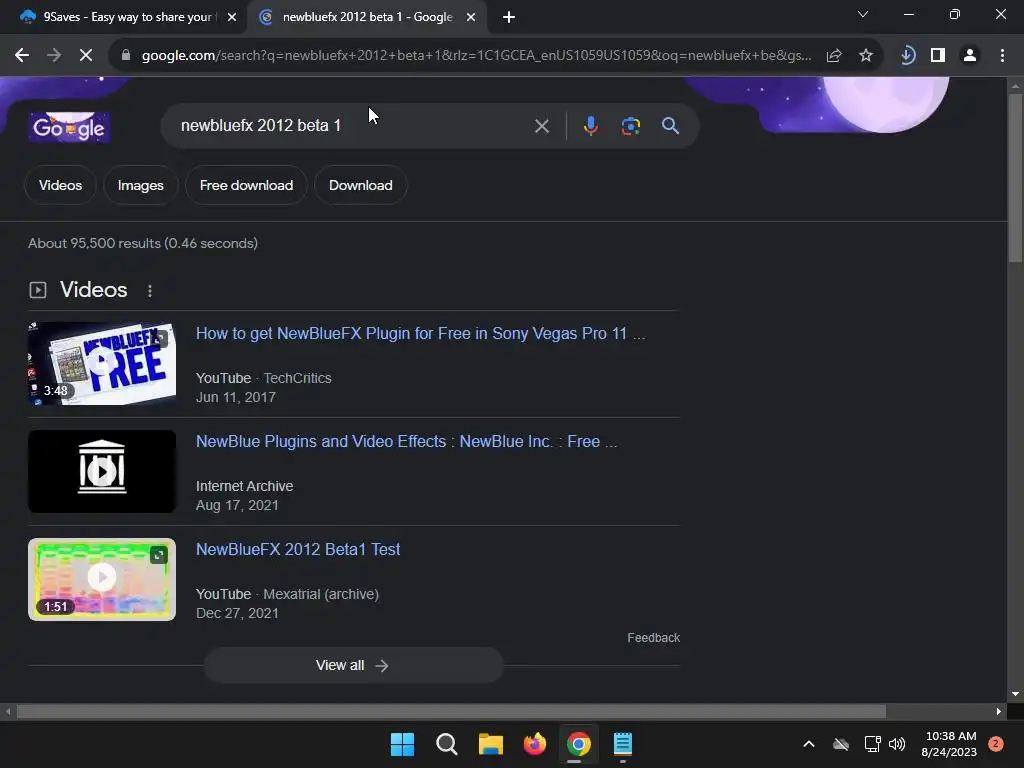
Task: Close the 9Saves tab
Action: coord(232,17)
